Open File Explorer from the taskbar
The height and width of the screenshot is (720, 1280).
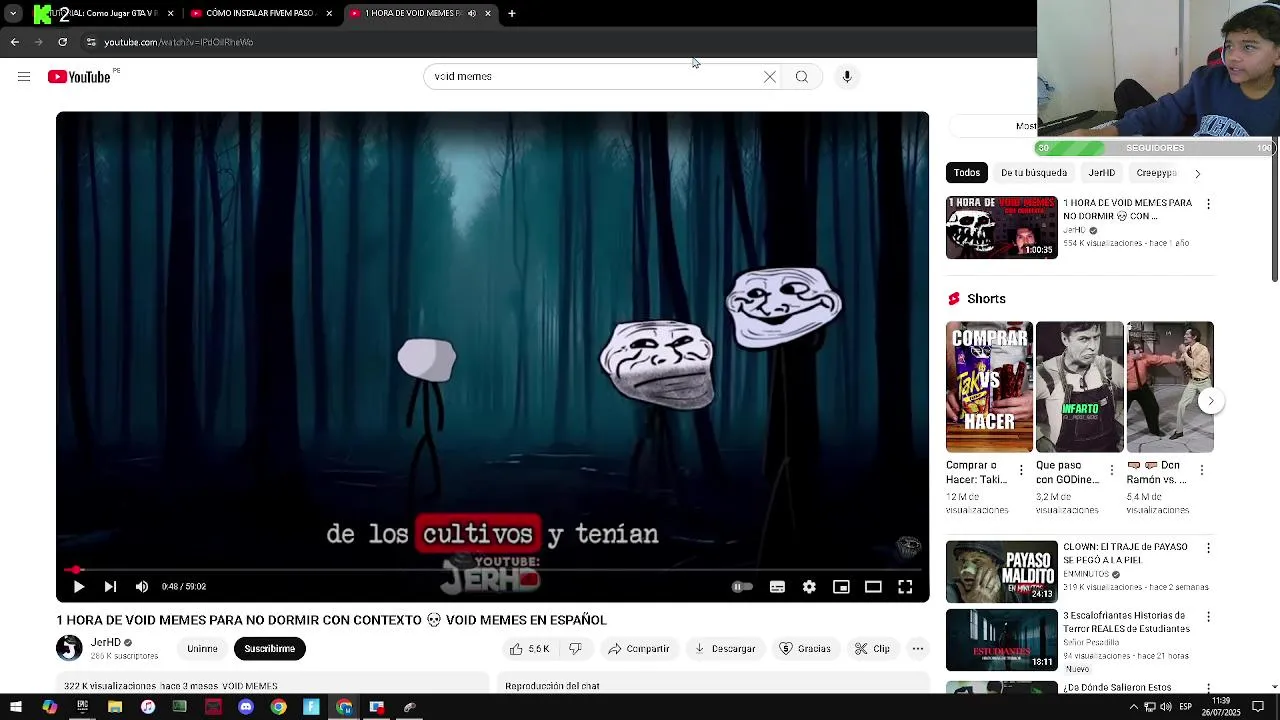click(115, 707)
